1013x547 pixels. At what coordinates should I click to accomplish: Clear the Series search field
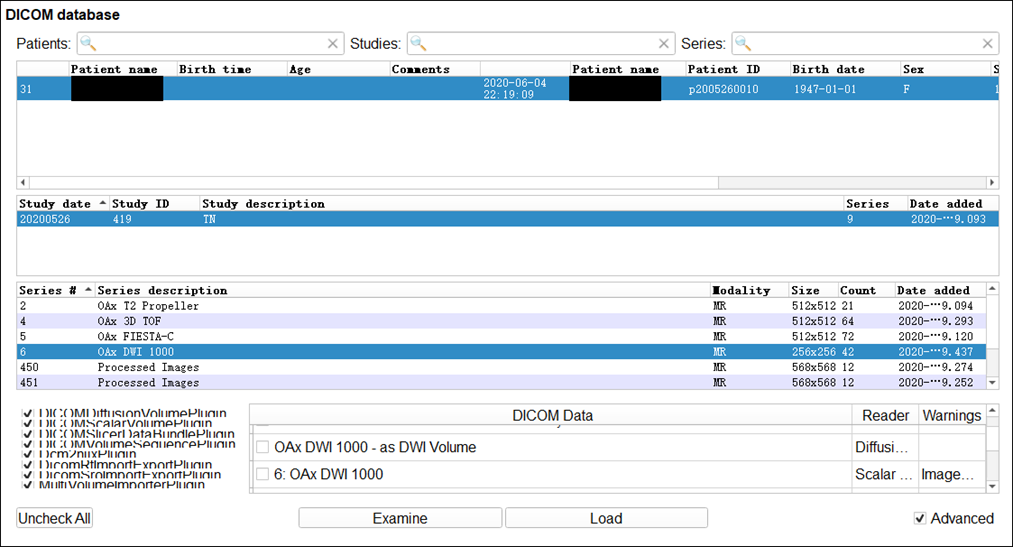[x=988, y=44]
